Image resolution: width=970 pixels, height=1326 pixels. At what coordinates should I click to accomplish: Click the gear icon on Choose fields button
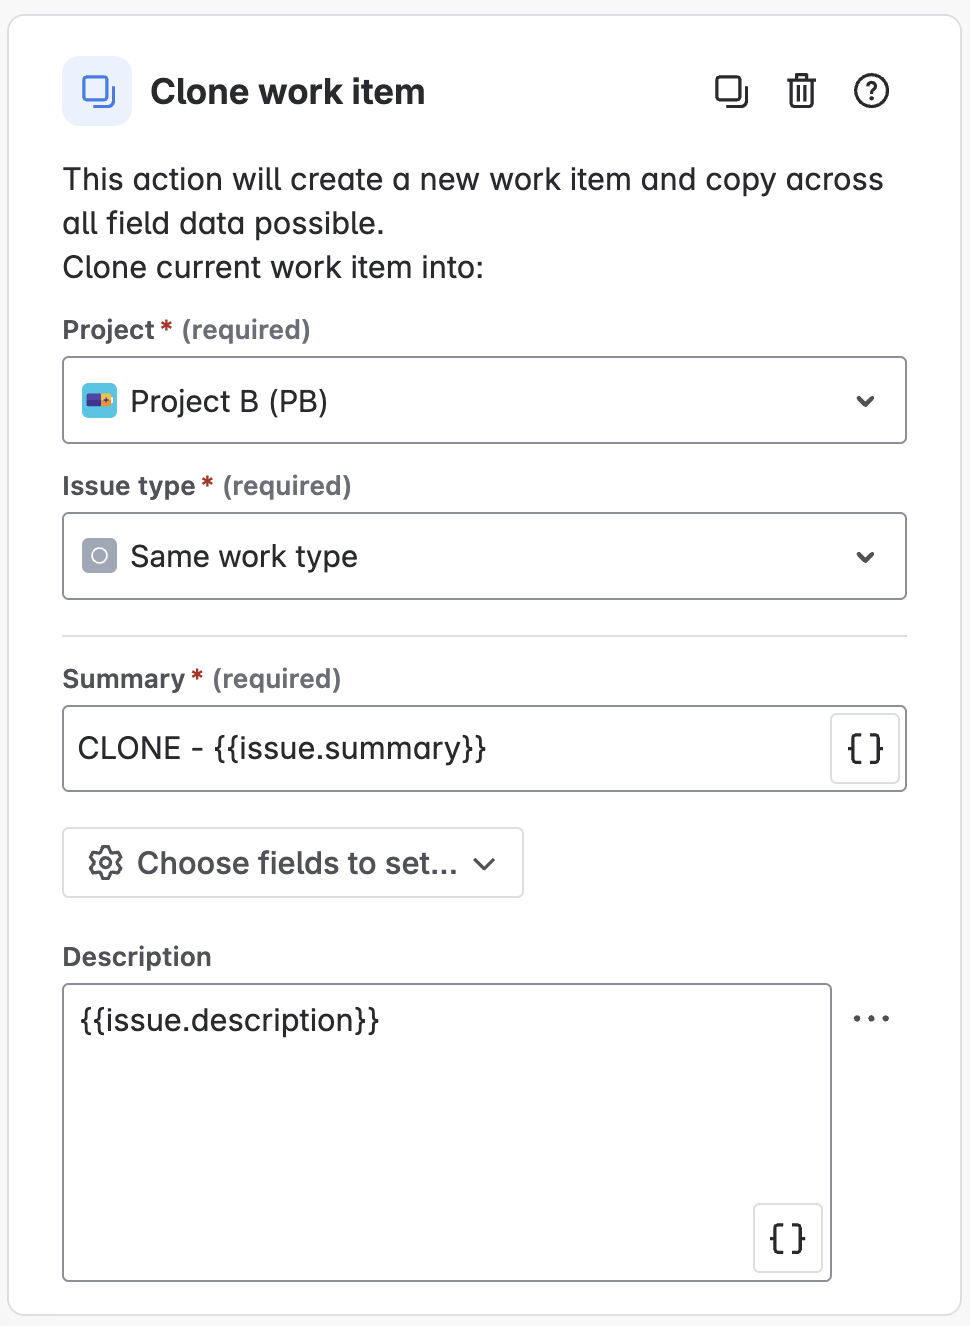(107, 863)
